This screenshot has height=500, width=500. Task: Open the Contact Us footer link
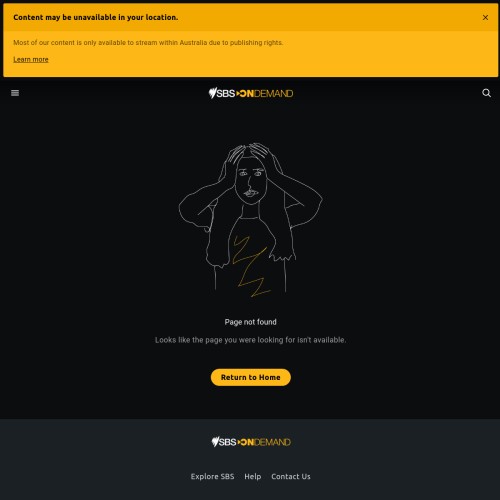pos(291,476)
